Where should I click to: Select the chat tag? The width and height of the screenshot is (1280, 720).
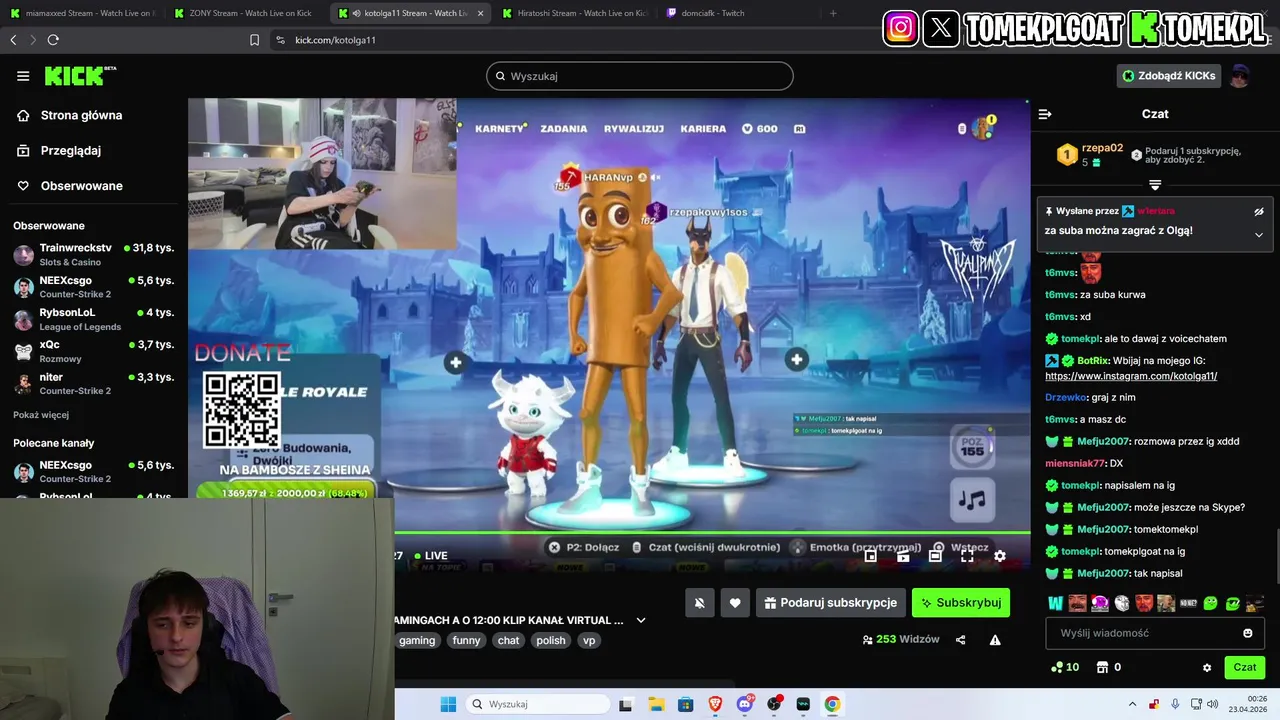point(508,640)
